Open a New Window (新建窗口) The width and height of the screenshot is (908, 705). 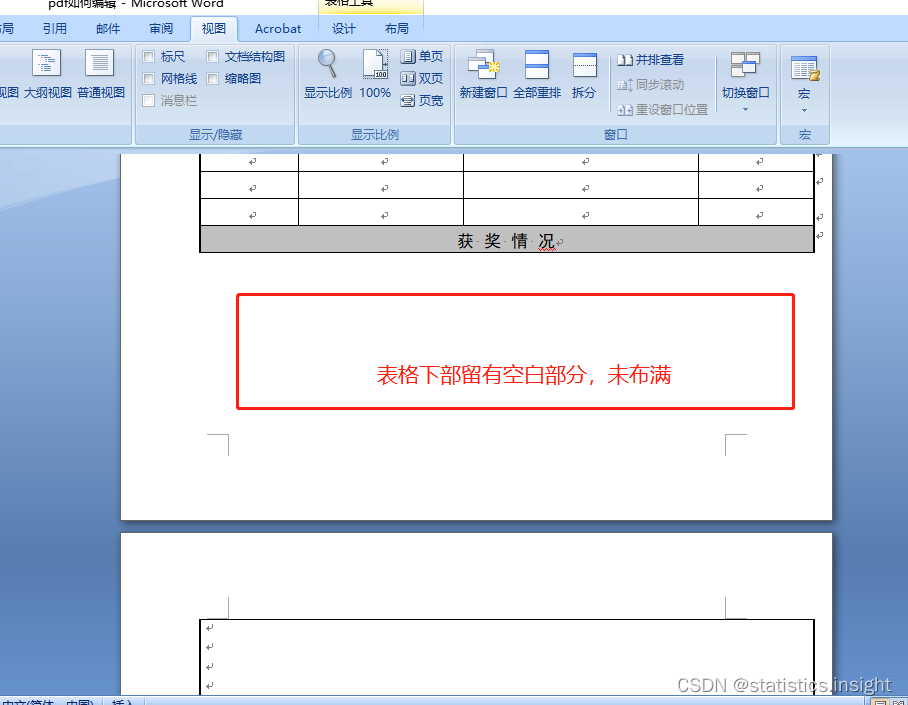point(484,74)
